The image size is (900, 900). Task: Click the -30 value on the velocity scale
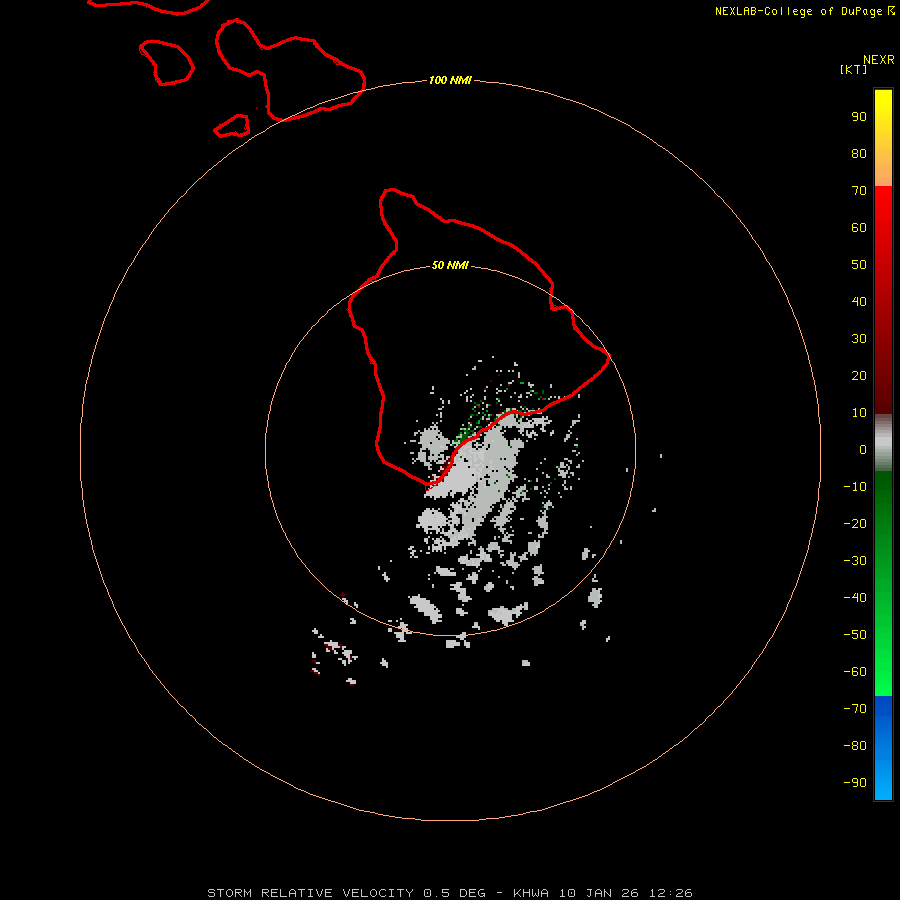click(x=855, y=561)
